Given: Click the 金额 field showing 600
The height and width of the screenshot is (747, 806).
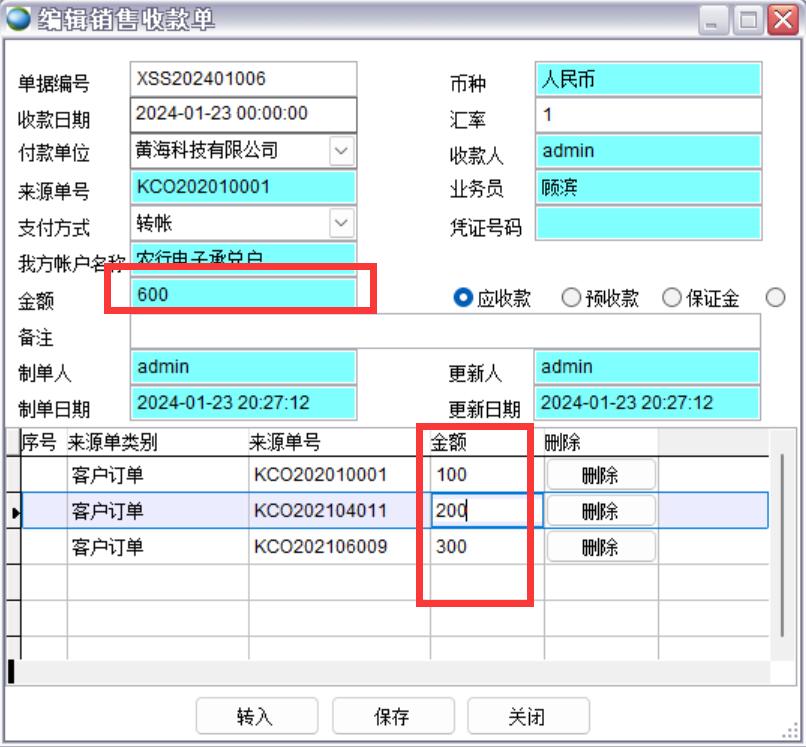Looking at the screenshot, I should tap(243, 295).
